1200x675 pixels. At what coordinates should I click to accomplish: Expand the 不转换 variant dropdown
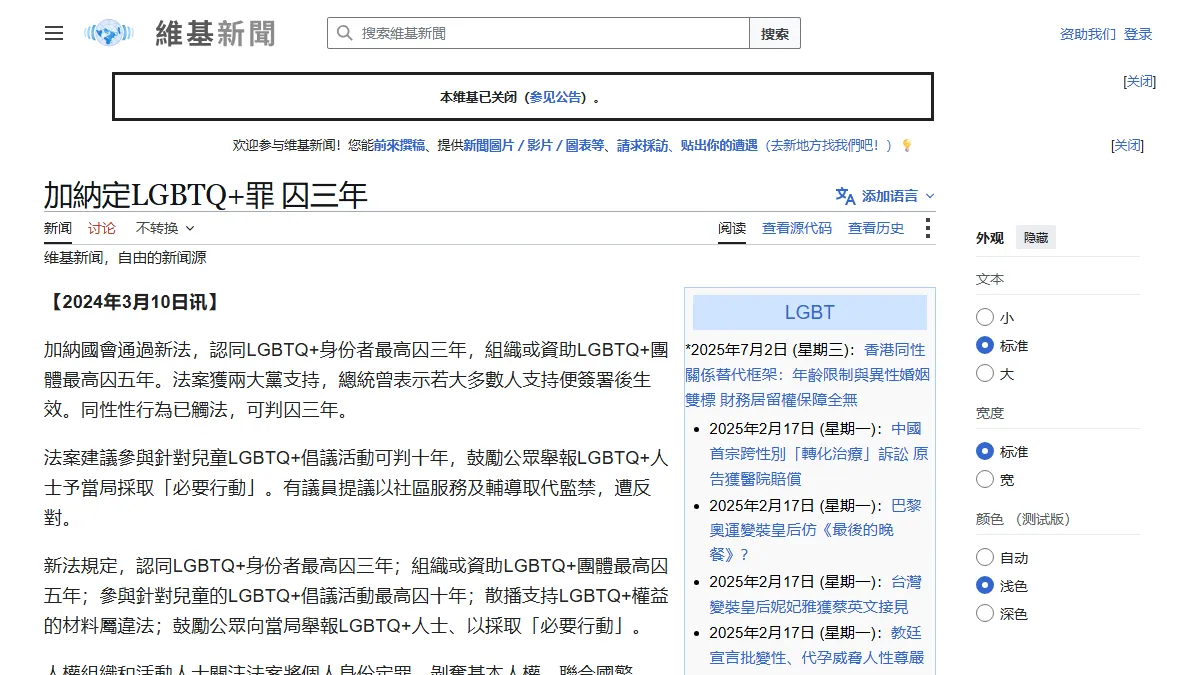(x=165, y=228)
